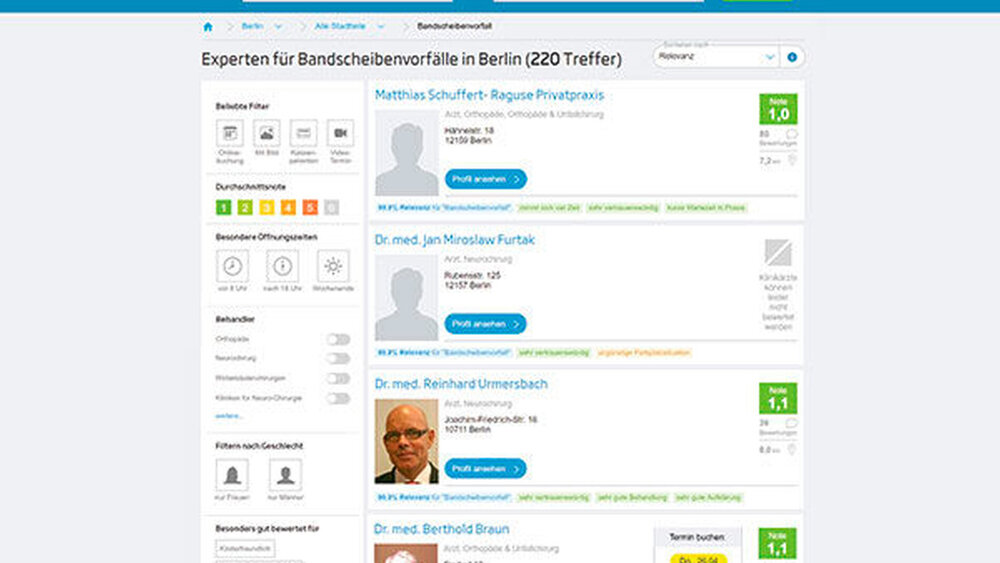Click the home icon in breadcrumb
1000x563 pixels.
208,26
